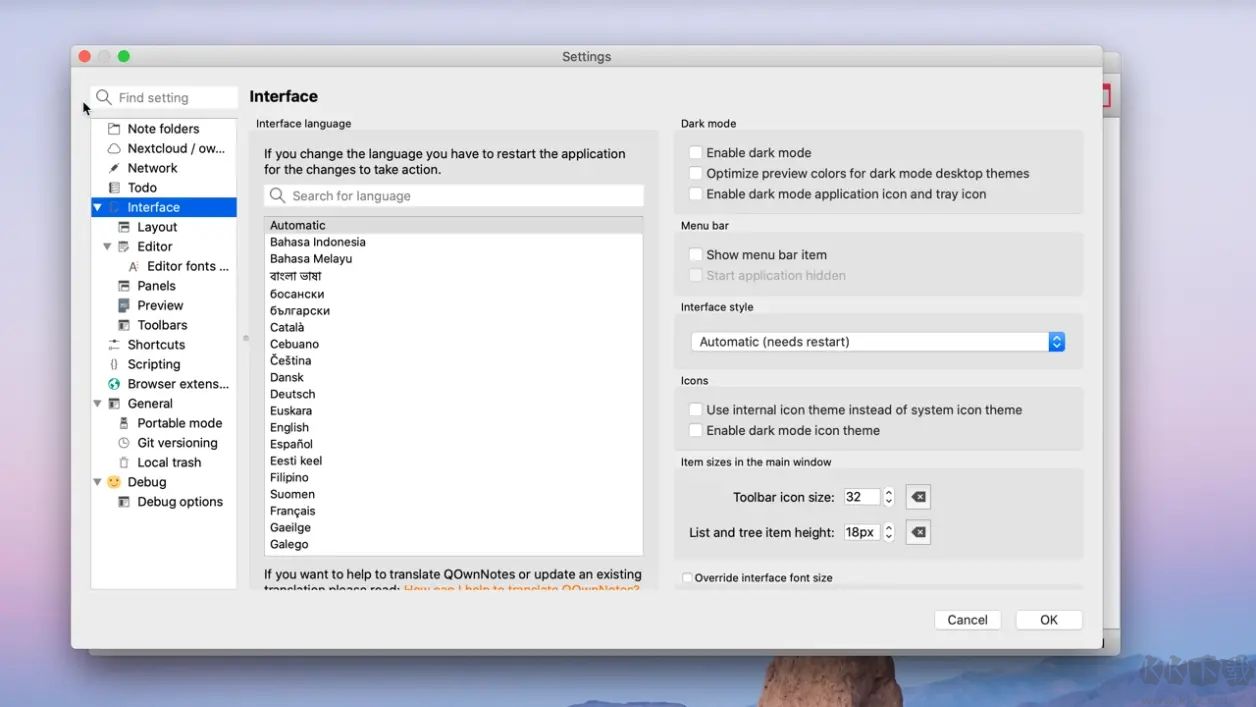Collapse the Editor tree node
Screen dimensions: 1256x707
[x=107, y=247]
